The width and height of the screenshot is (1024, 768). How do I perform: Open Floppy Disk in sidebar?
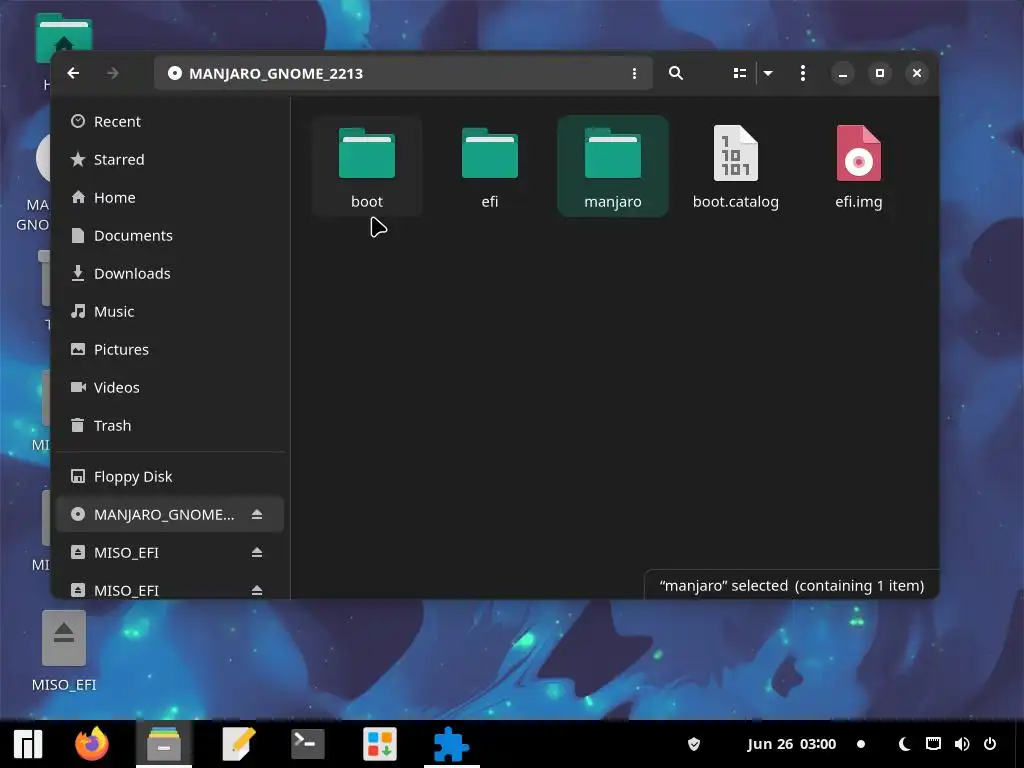click(170, 477)
